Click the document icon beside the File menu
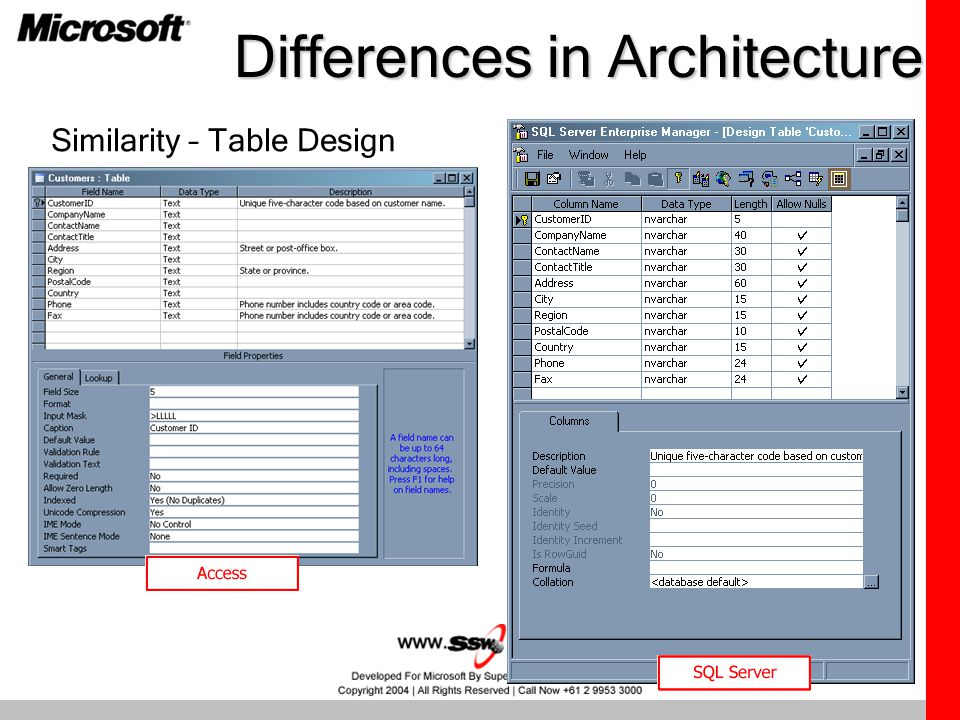Image resolution: width=960 pixels, height=720 pixels. (521, 155)
